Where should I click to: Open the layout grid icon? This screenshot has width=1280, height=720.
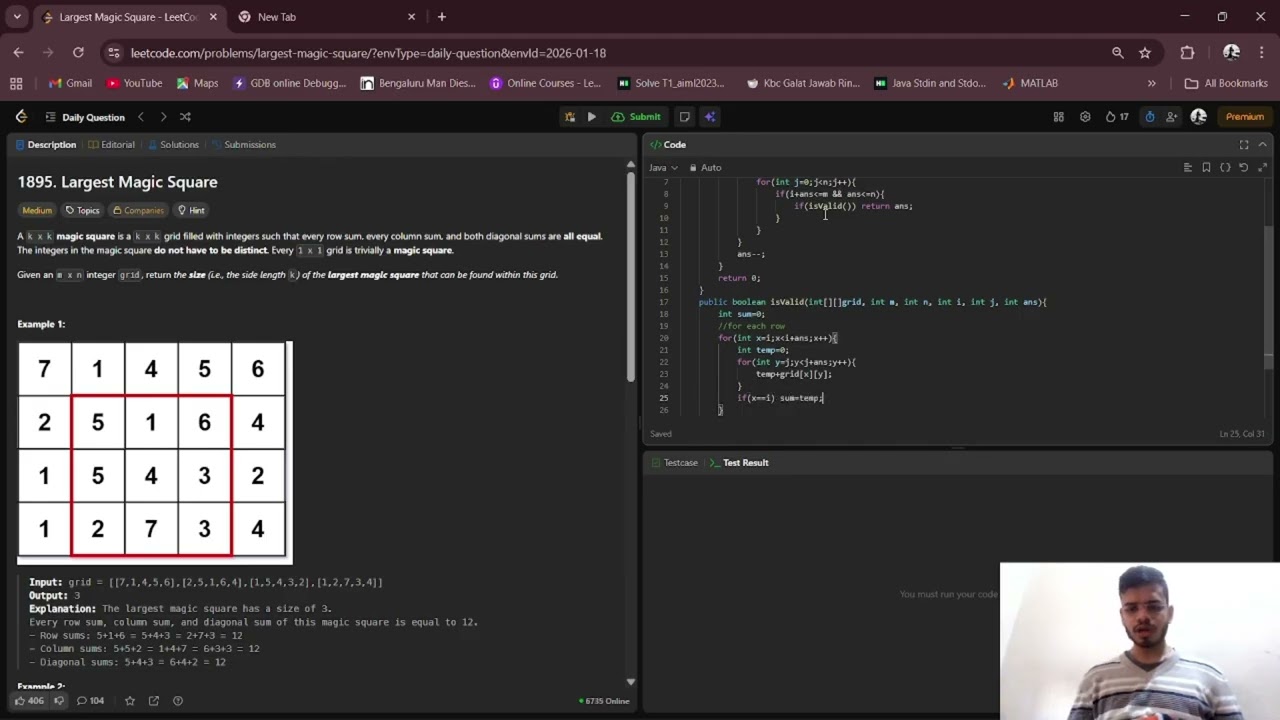[1058, 117]
